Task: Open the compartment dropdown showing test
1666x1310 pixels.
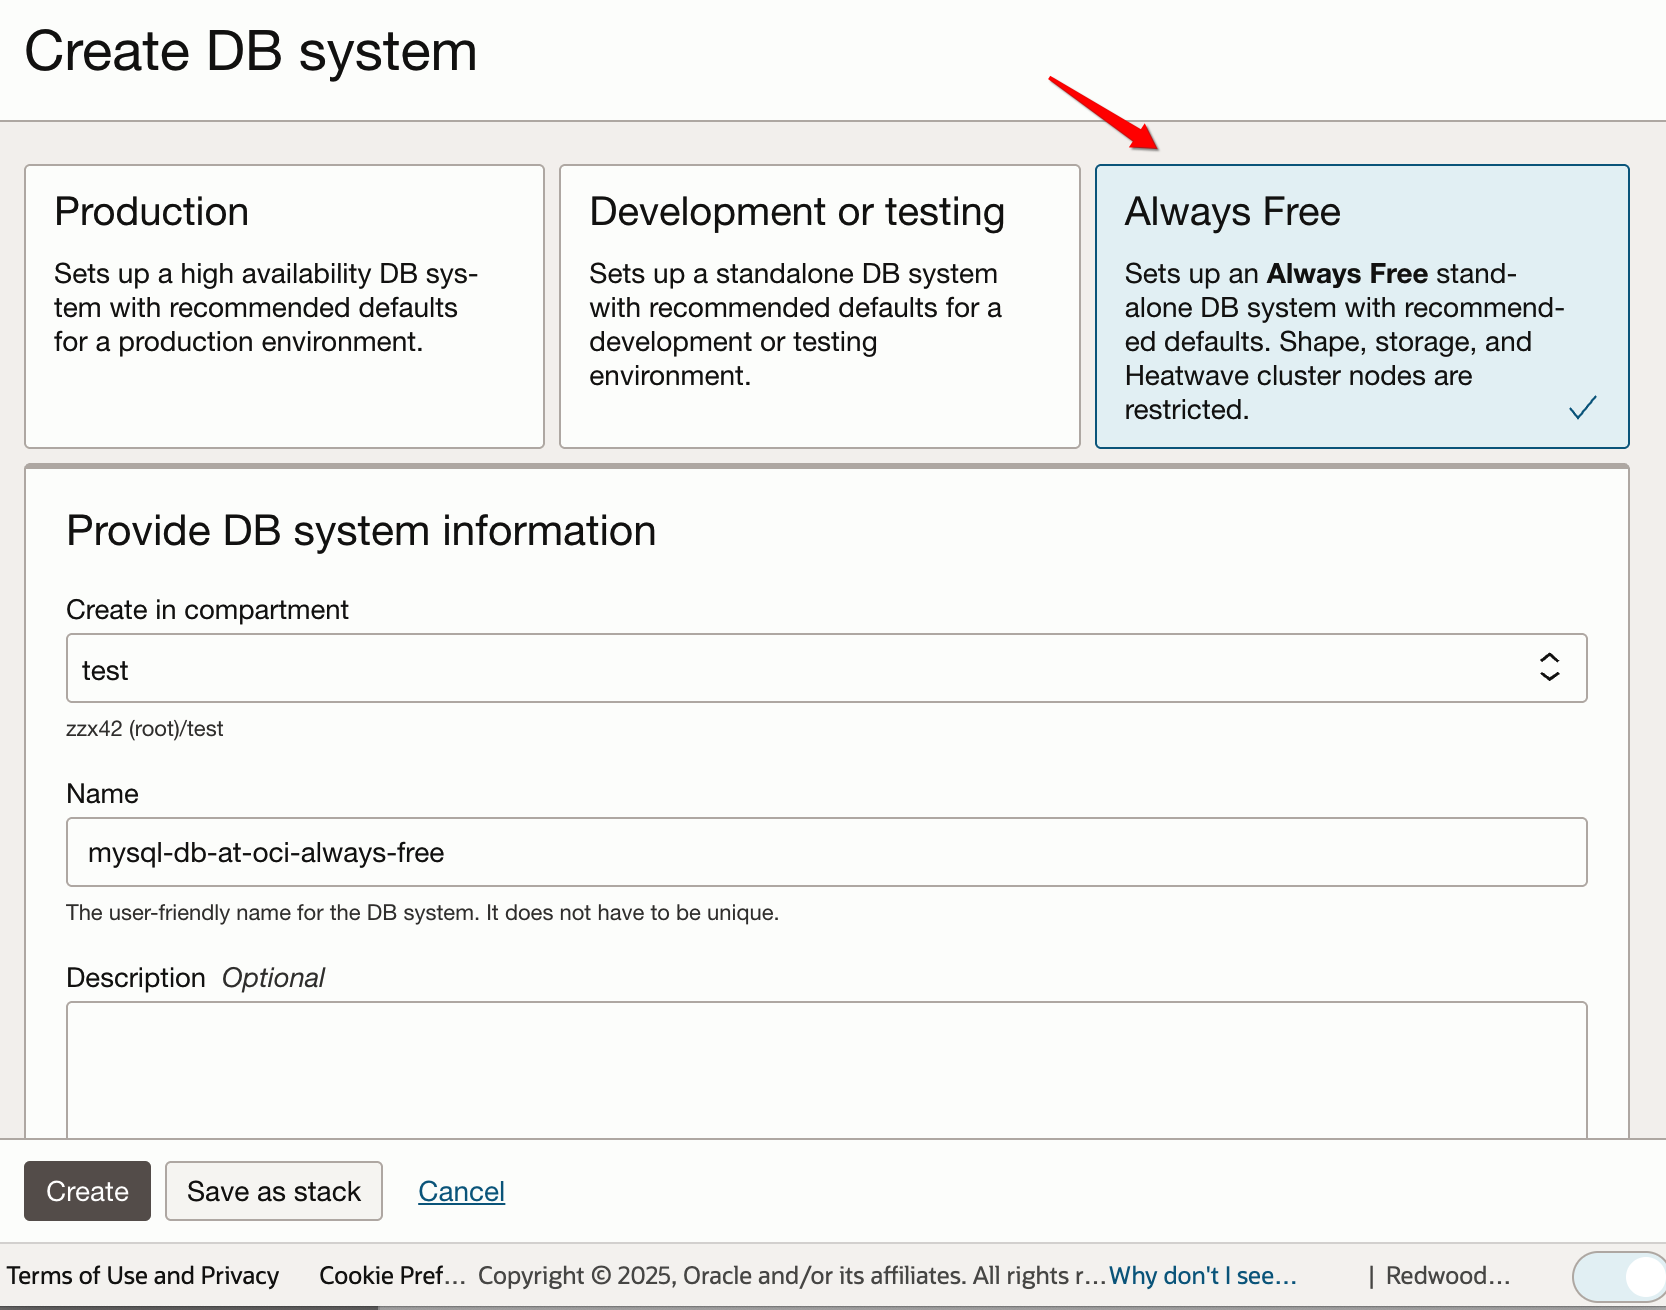Action: (x=826, y=668)
